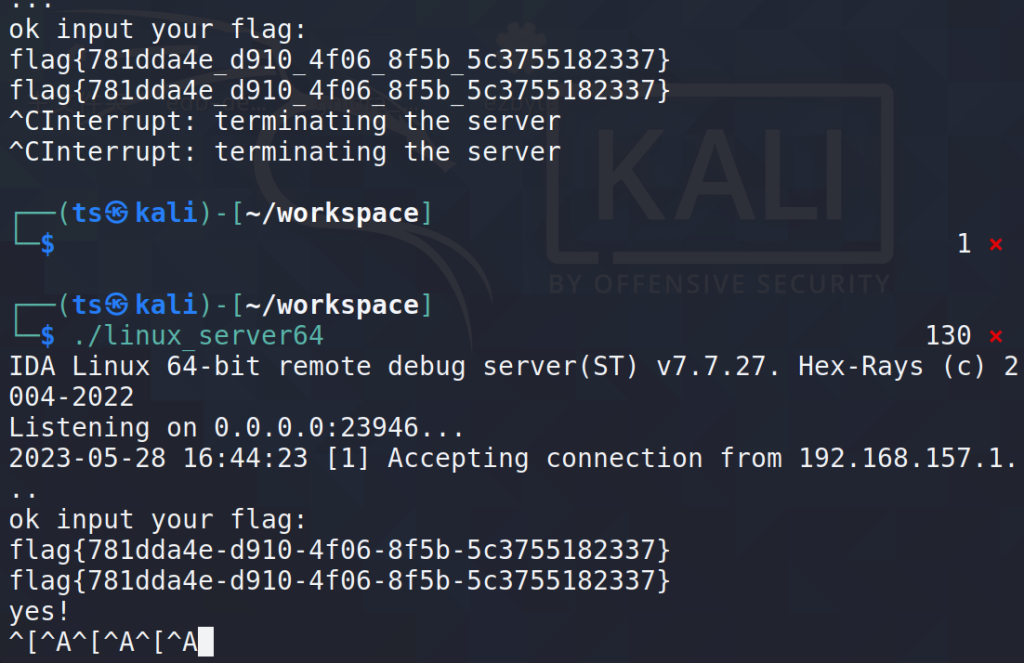Click the exit code 130 number
Screen dimensions: 1024x663
(x=949, y=336)
